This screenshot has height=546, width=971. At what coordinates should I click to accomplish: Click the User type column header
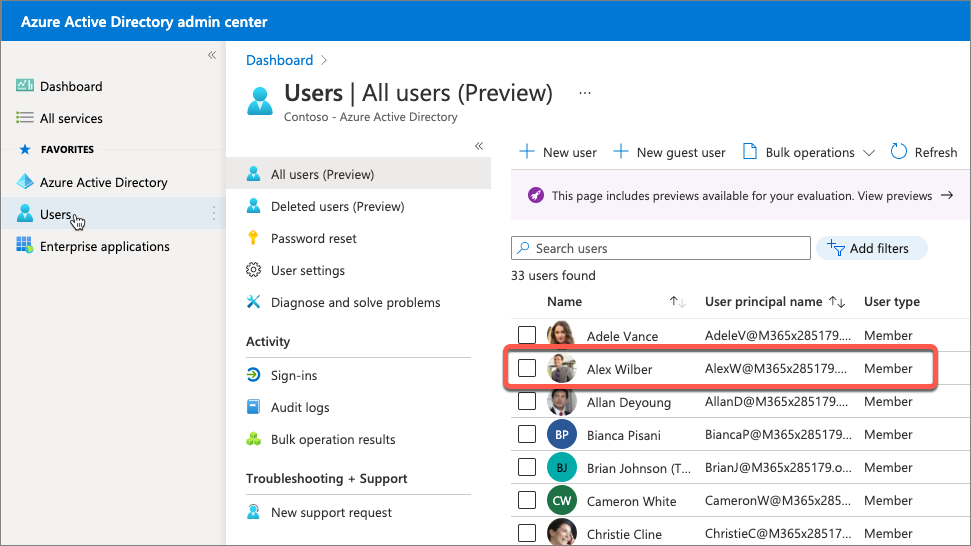pyautogui.click(x=892, y=301)
